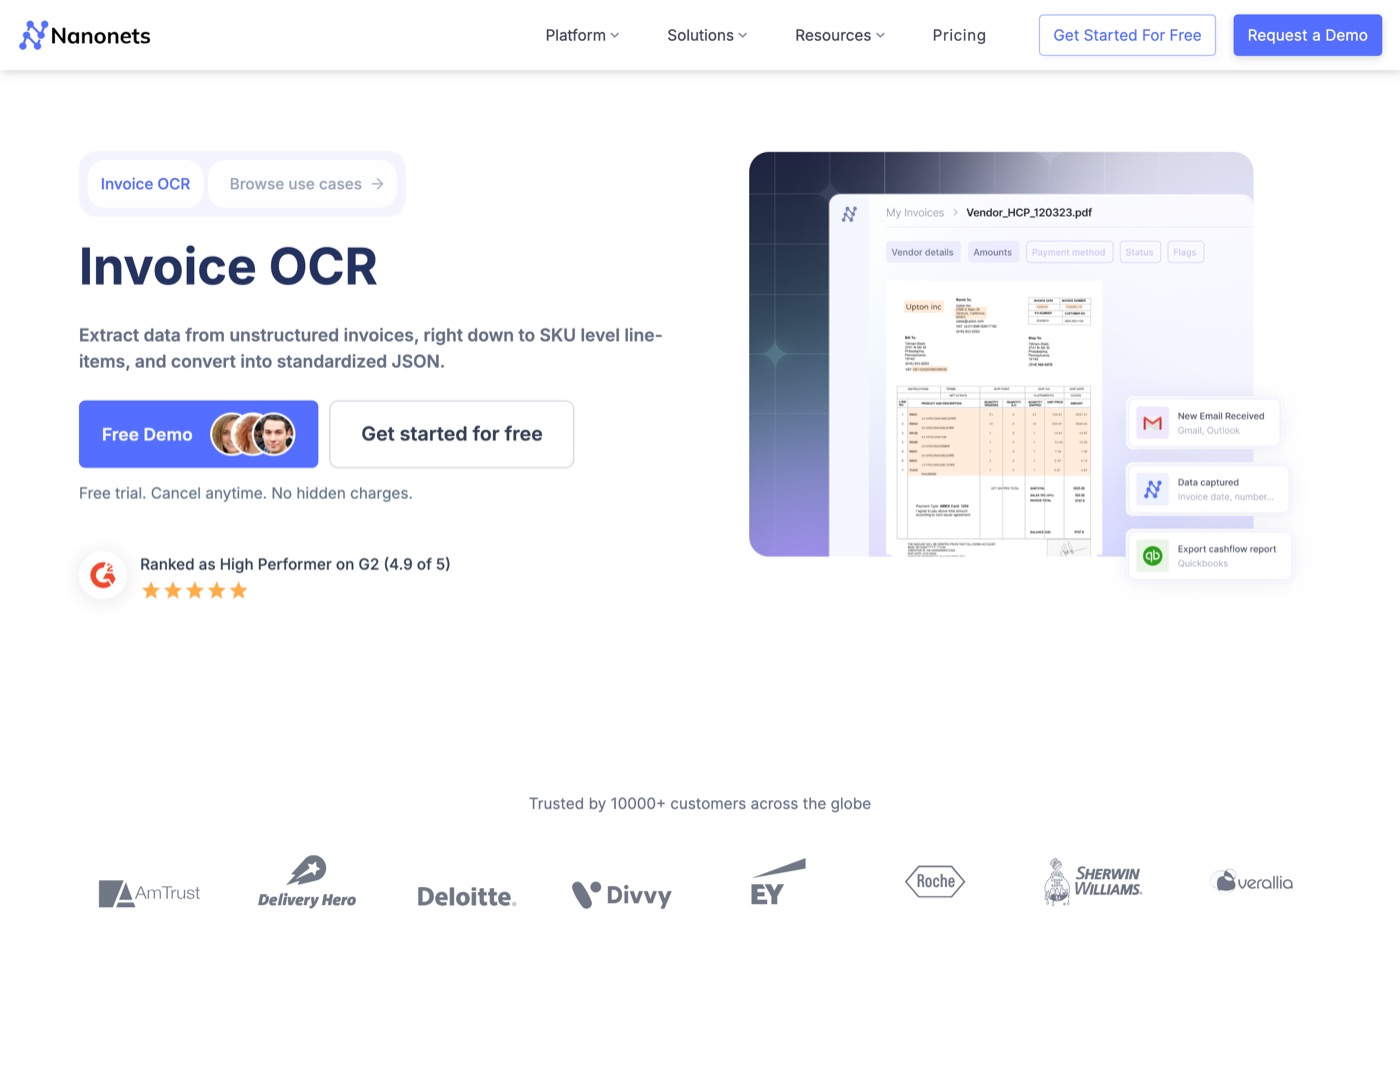
Task: Click the Free Demo button
Action: pyautogui.click(x=198, y=434)
